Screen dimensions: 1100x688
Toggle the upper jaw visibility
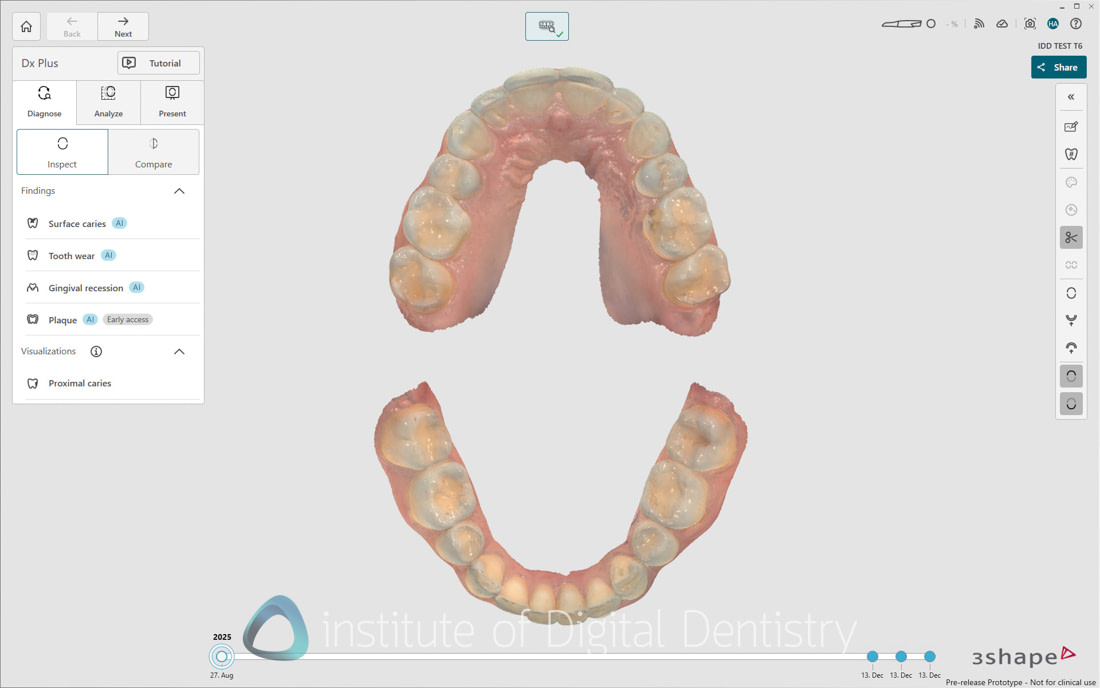1071,375
